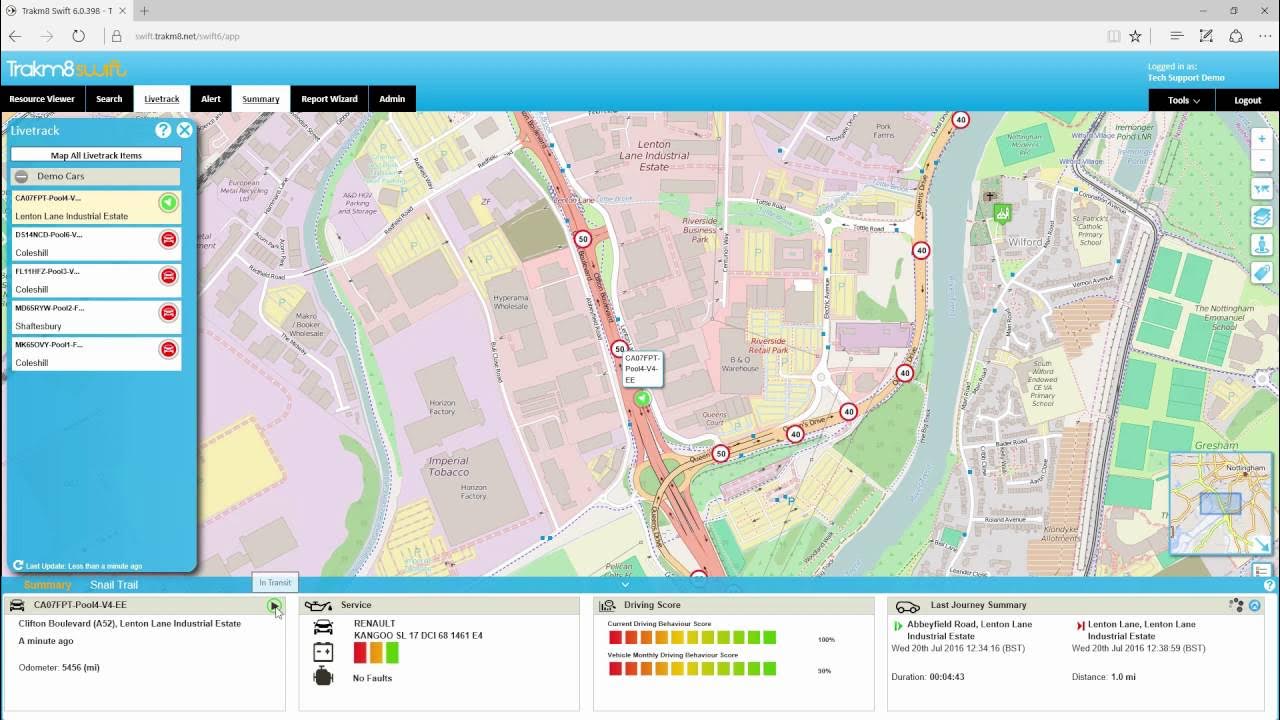
Task: Collapse the Demo Cars group
Action: pyautogui.click(x=21, y=176)
